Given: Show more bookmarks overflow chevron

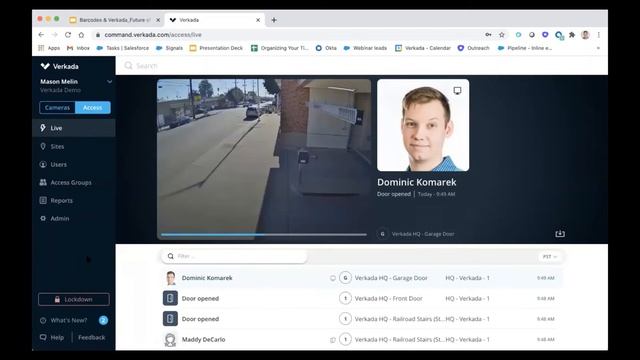Looking at the screenshot, I should tap(598, 48).
